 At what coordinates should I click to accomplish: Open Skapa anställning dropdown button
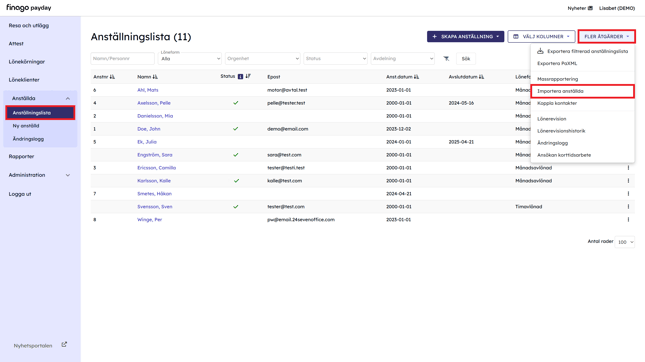click(465, 37)
